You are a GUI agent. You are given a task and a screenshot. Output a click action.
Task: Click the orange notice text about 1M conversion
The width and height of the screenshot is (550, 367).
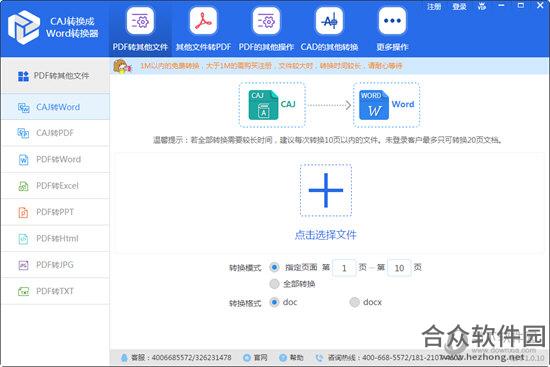(271, 66)
